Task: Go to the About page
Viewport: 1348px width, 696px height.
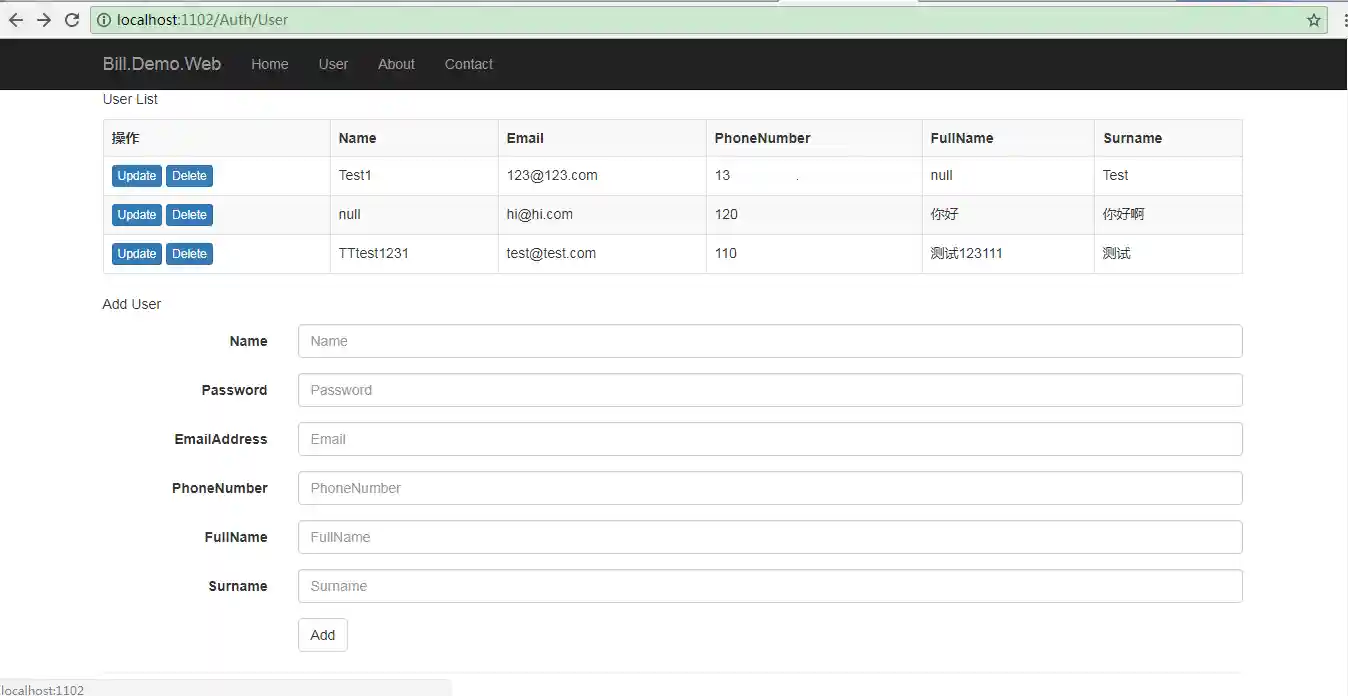Action: coord(396,64)
